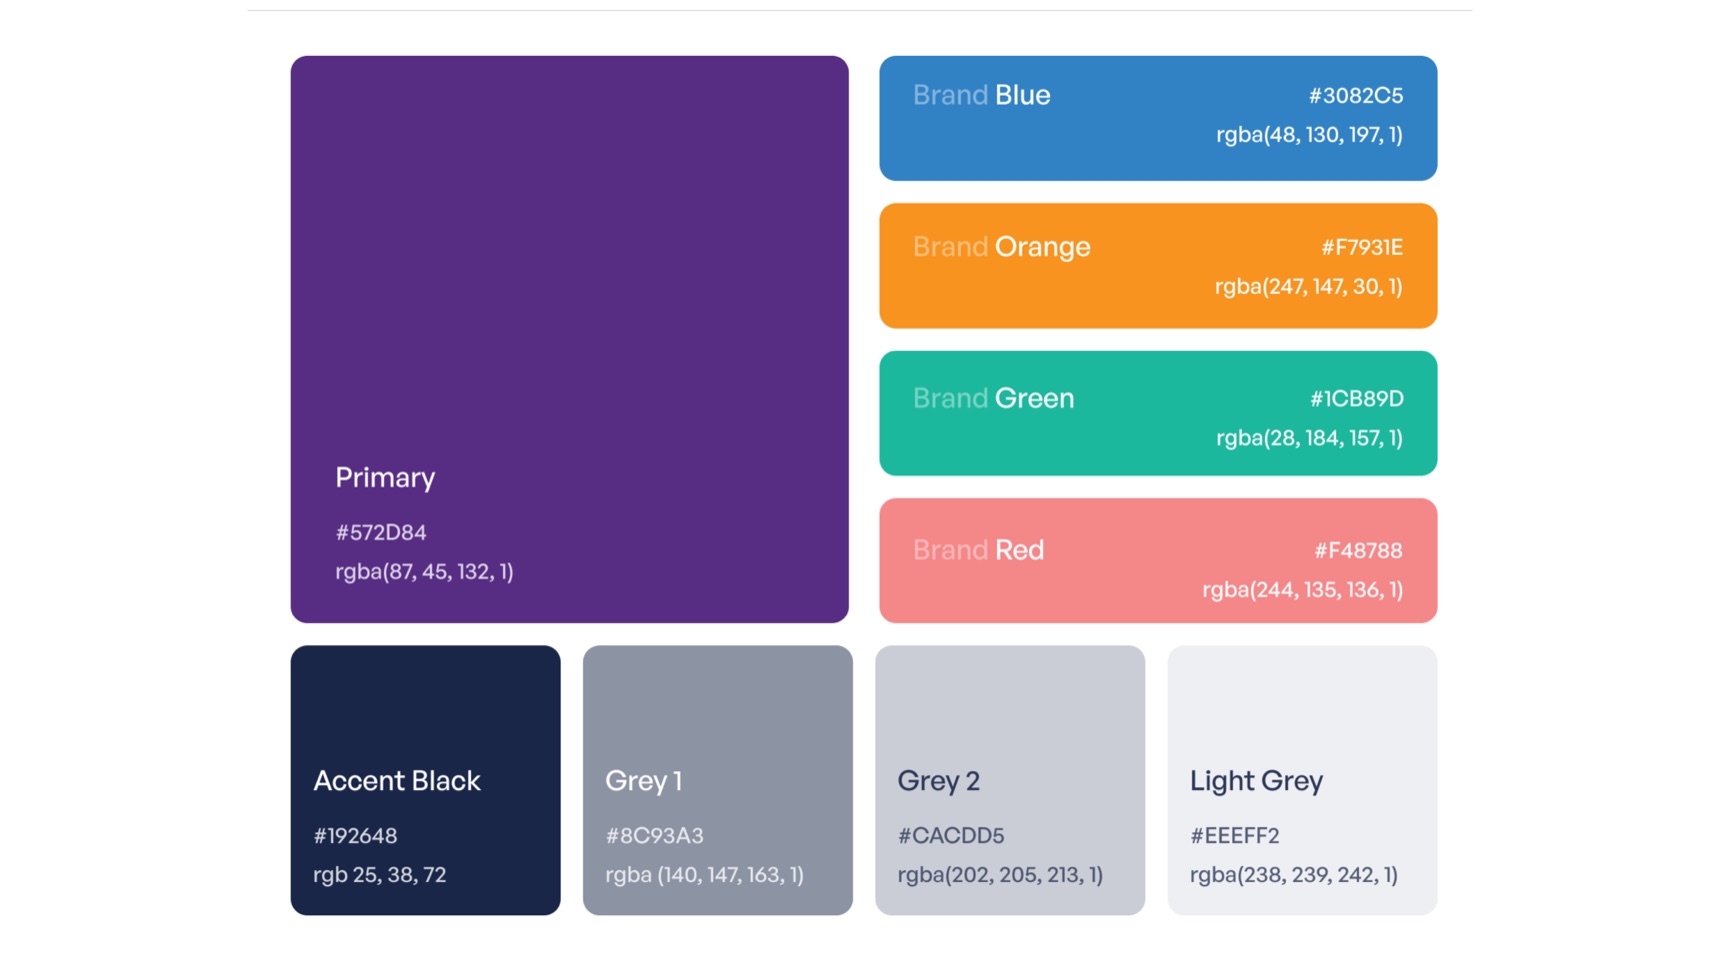The height and width of the screenshot is (967, 1720).
Task: Select rgba(28, 184, 157, 1) text
Action: 1309,438
